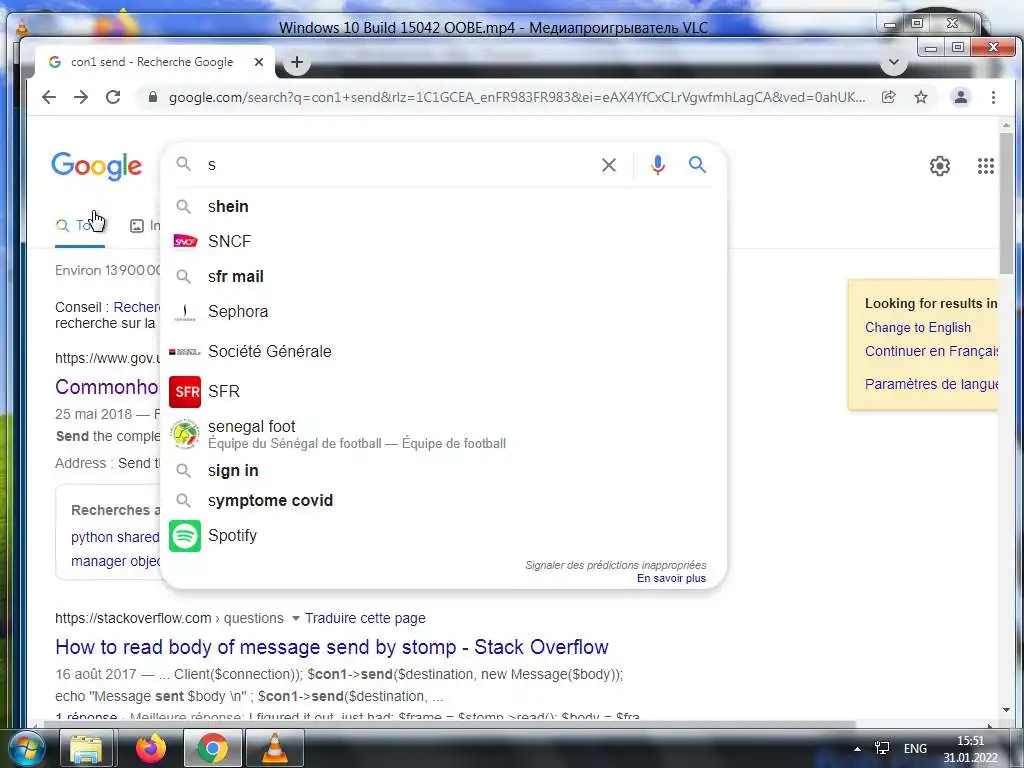This screenshot has width=1024, height=768.
Task: Click the network tray icon
Action: coord(882,748)
